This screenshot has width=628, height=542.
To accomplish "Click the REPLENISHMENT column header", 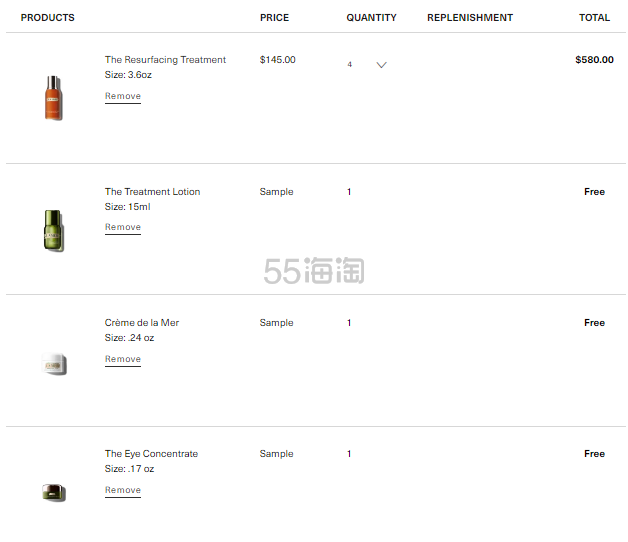I will tap(469, 18).
